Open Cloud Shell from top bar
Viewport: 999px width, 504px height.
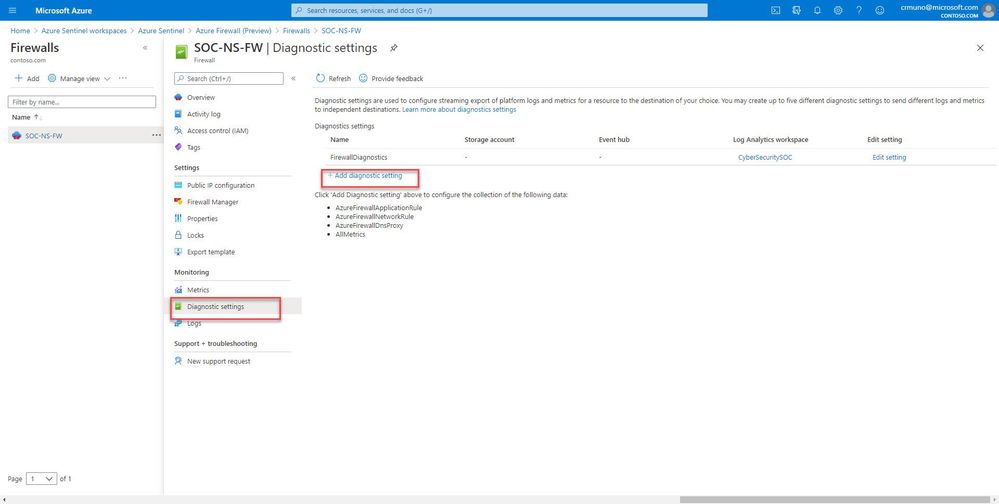pyautogui.click(x=775, y=10)
